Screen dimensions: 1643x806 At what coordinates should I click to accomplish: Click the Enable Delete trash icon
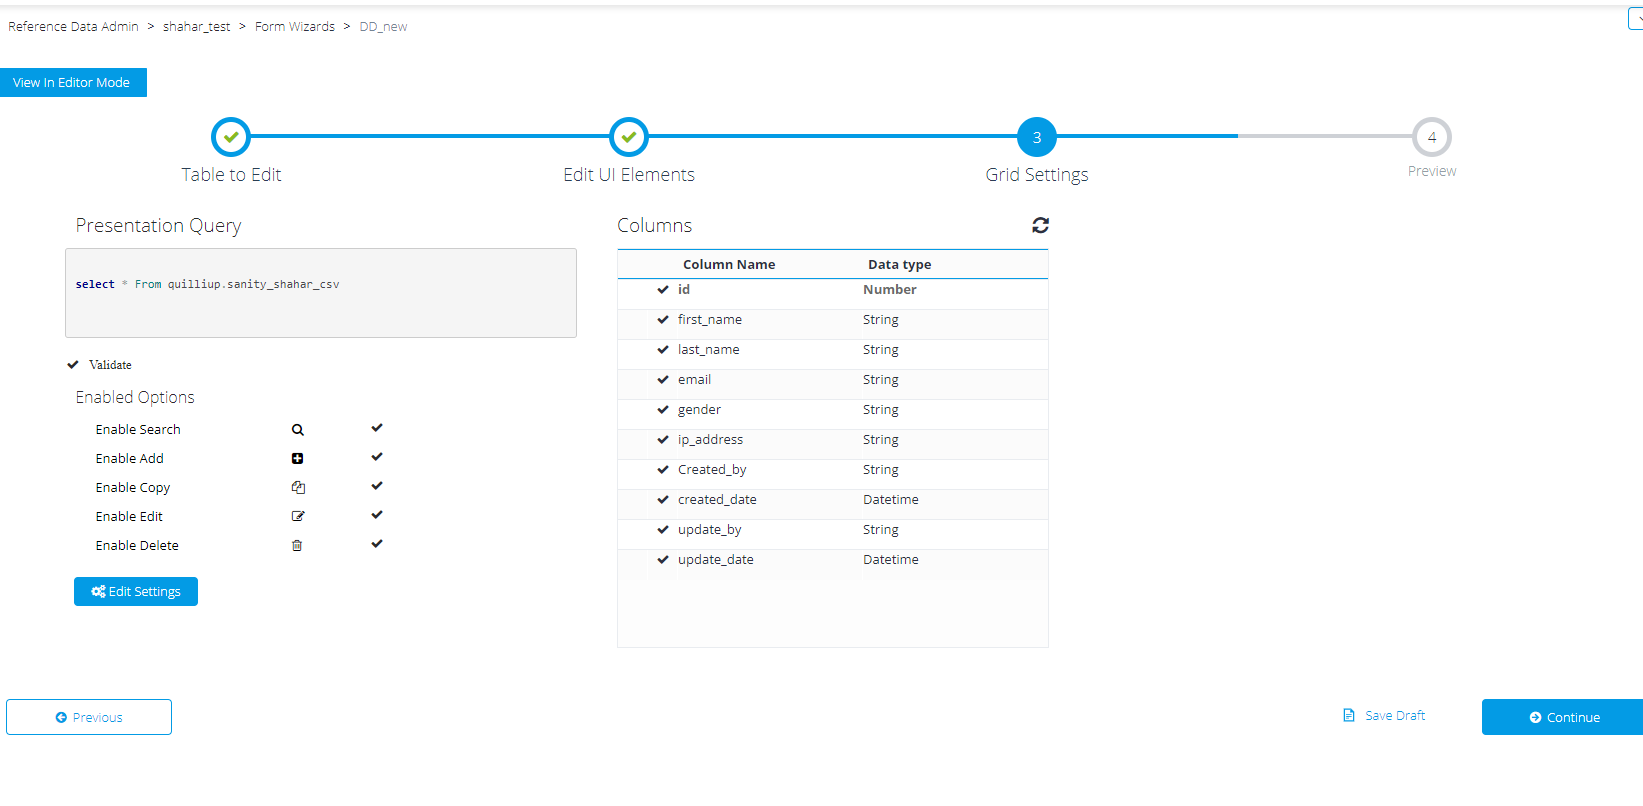click(297, 546)
